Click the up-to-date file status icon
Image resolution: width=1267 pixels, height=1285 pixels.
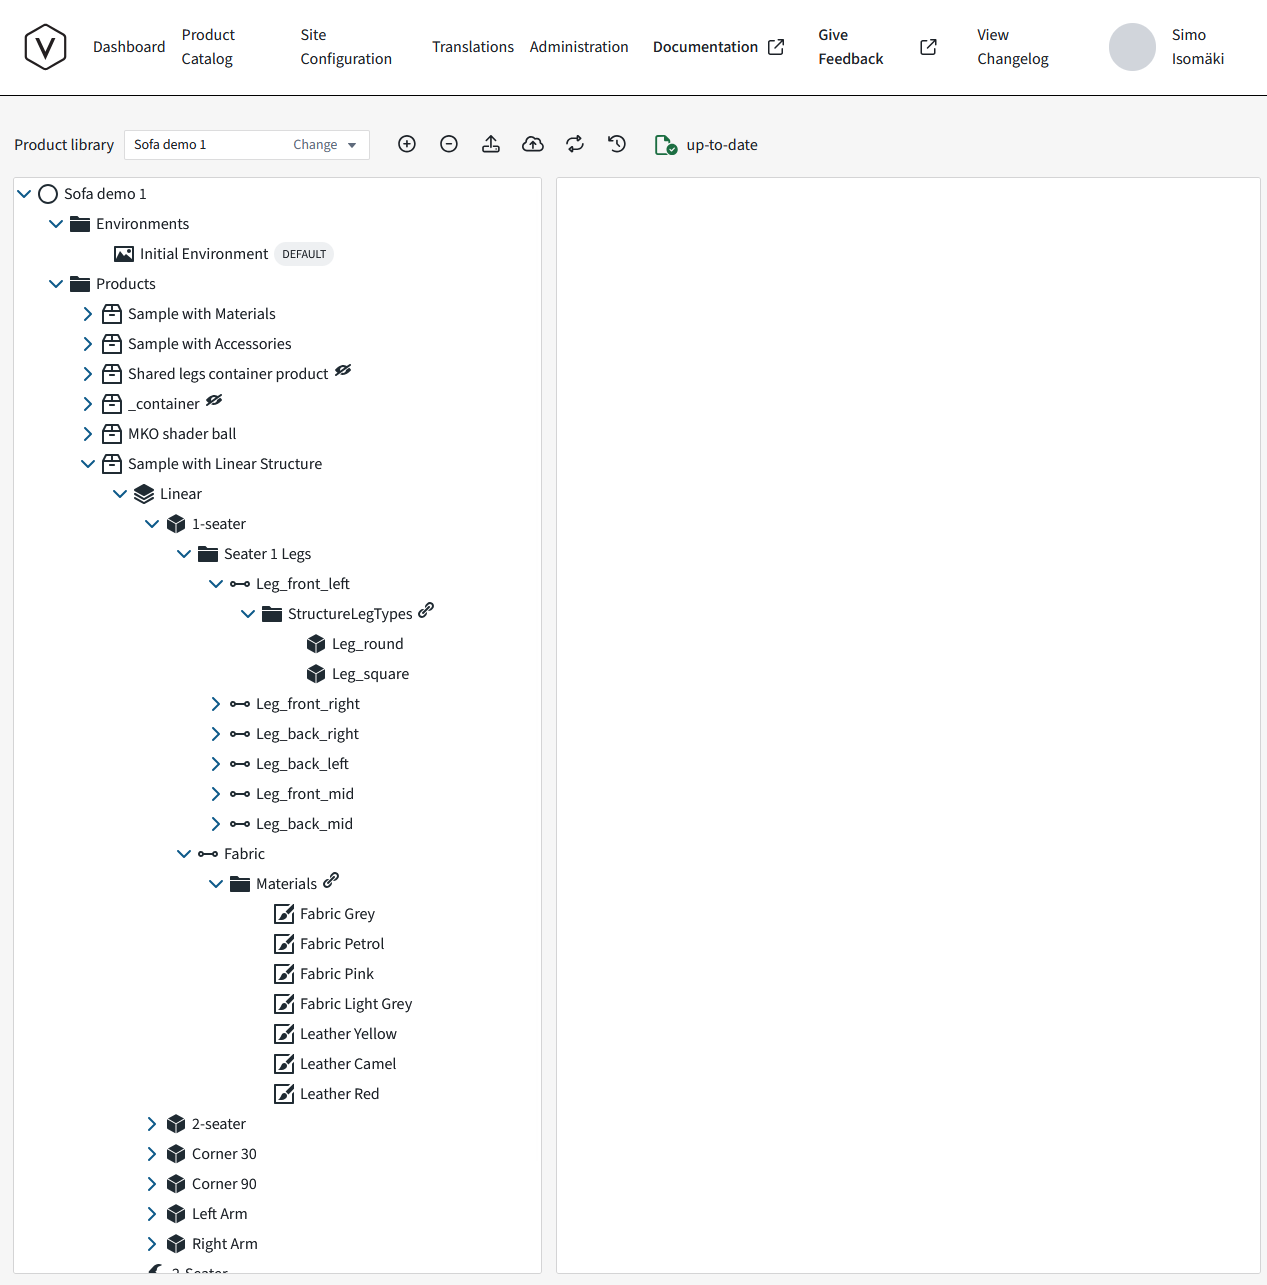coord(666,145)
